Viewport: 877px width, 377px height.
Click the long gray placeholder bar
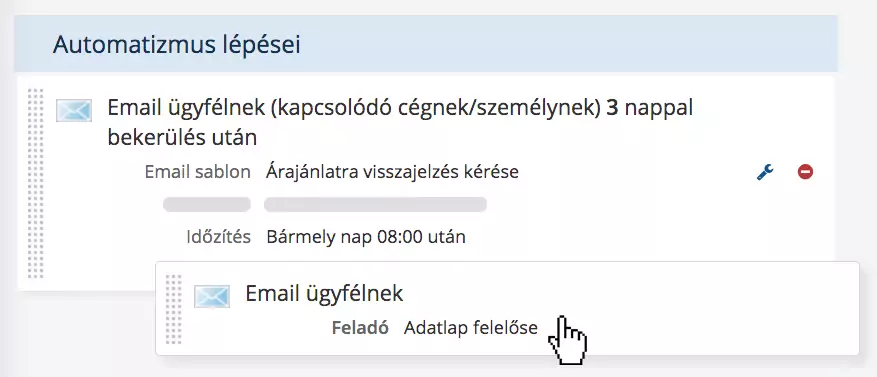375,205
